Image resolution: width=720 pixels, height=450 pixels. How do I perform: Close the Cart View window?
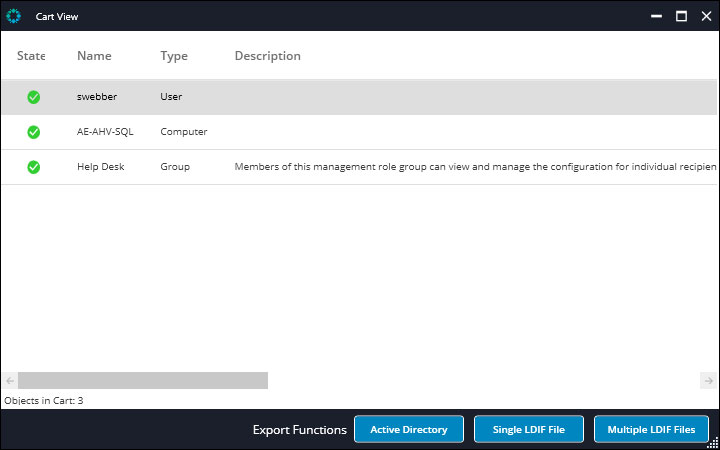click(x=706, y=16)
